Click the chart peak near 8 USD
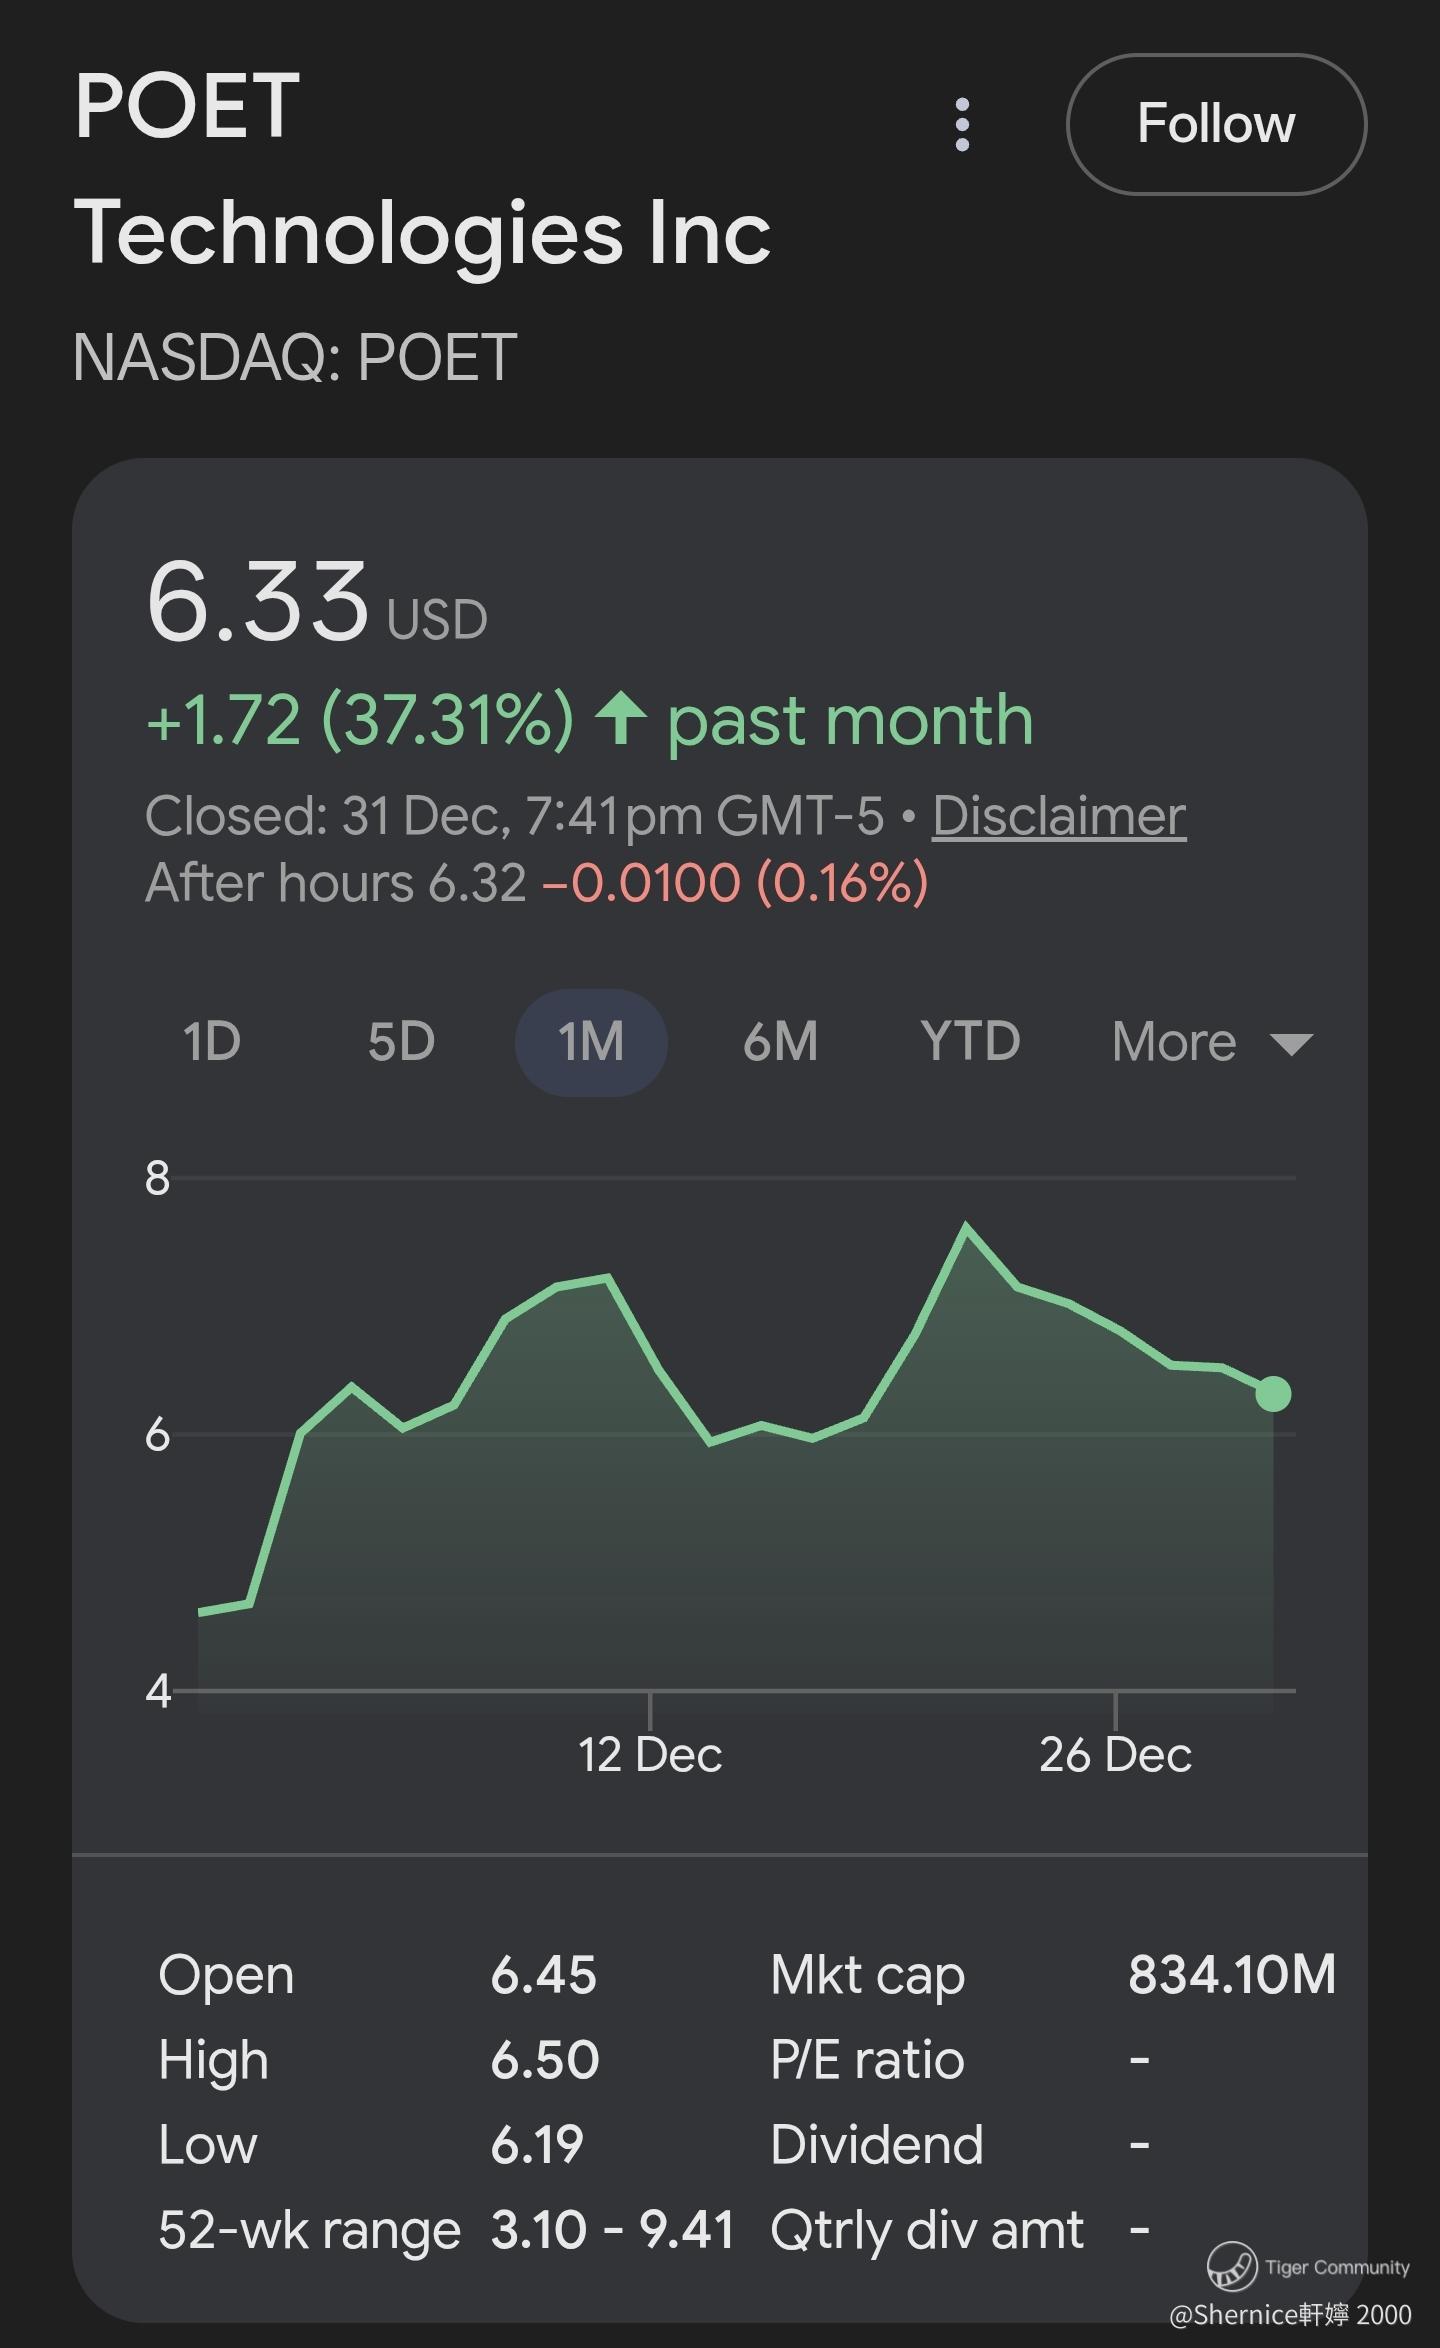The image size is (1440, 2348). point(966,1225)
